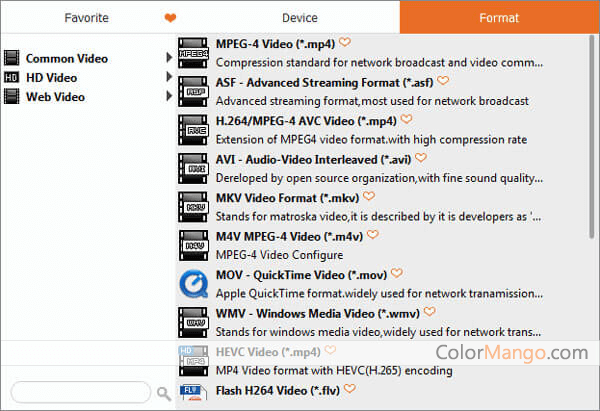Choose MKV Video Format (*.mkv)

coord(287,198)
